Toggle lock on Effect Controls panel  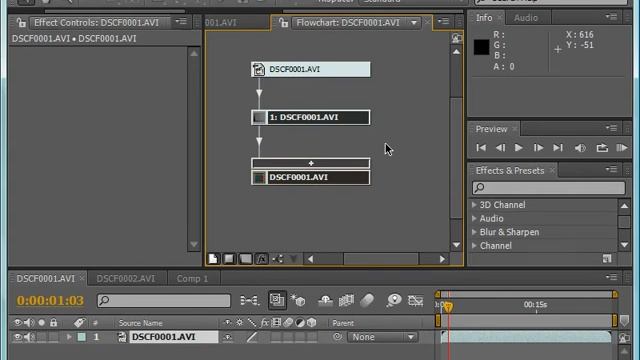(x=21, y=22)
